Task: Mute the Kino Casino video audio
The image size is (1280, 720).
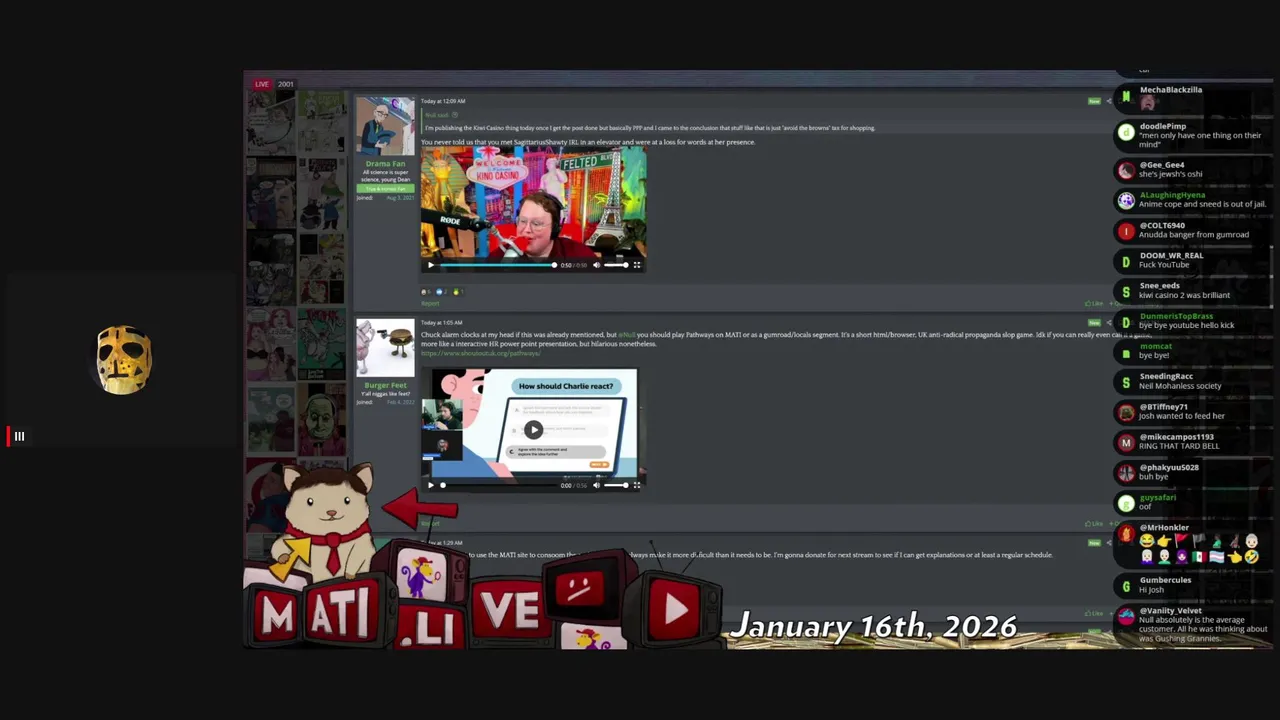Action: click(596, 265)
